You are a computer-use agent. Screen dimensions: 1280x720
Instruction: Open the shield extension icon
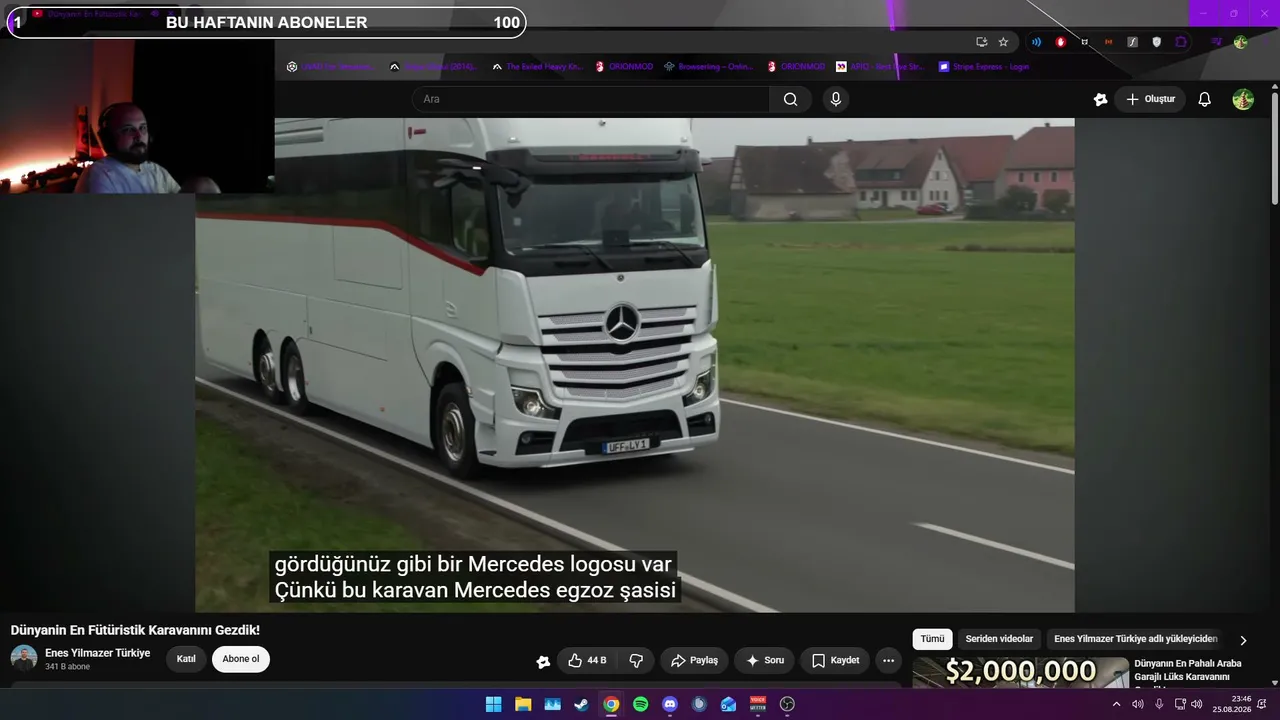coord(1157,42)
